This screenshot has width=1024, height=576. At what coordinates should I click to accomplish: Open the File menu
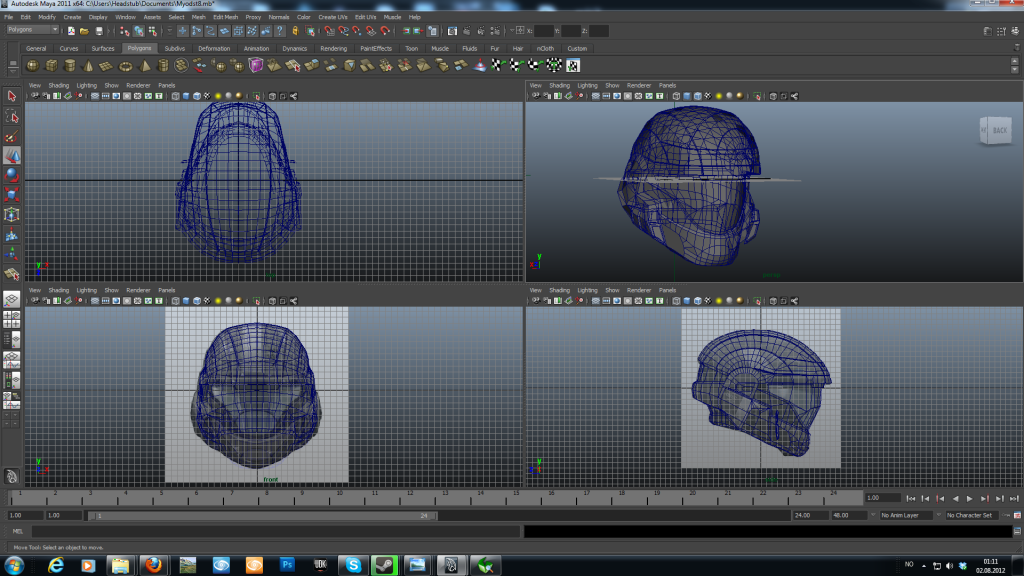[8, 17]
